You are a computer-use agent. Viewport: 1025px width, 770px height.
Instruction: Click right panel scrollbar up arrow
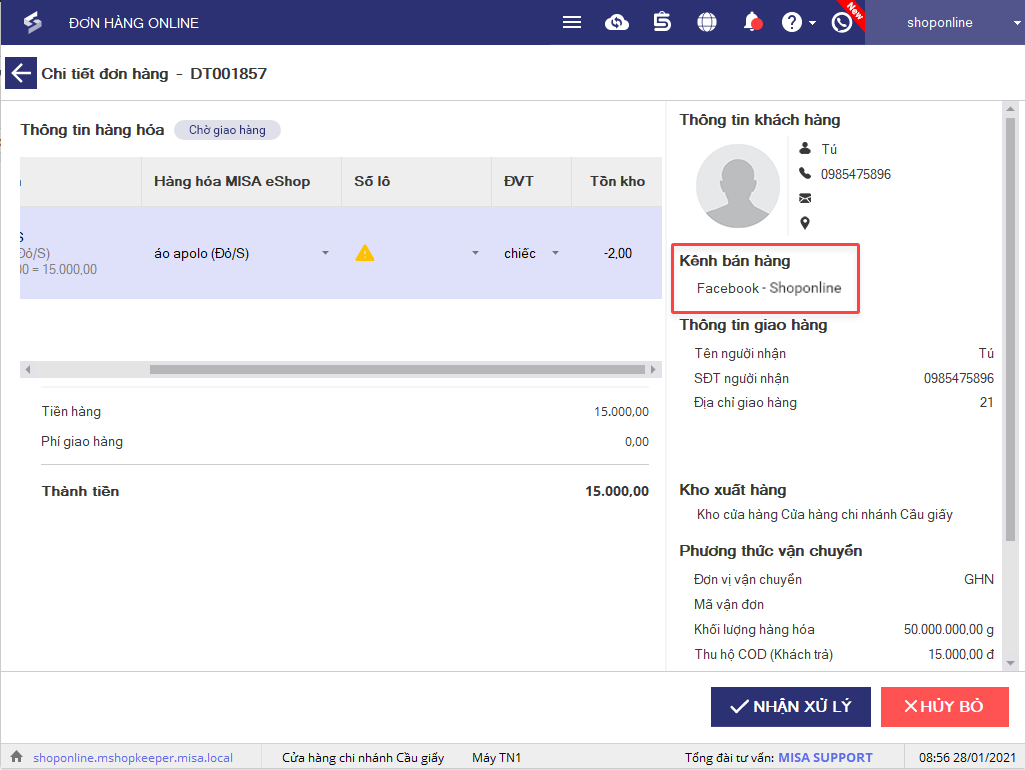pos(1010,109)
